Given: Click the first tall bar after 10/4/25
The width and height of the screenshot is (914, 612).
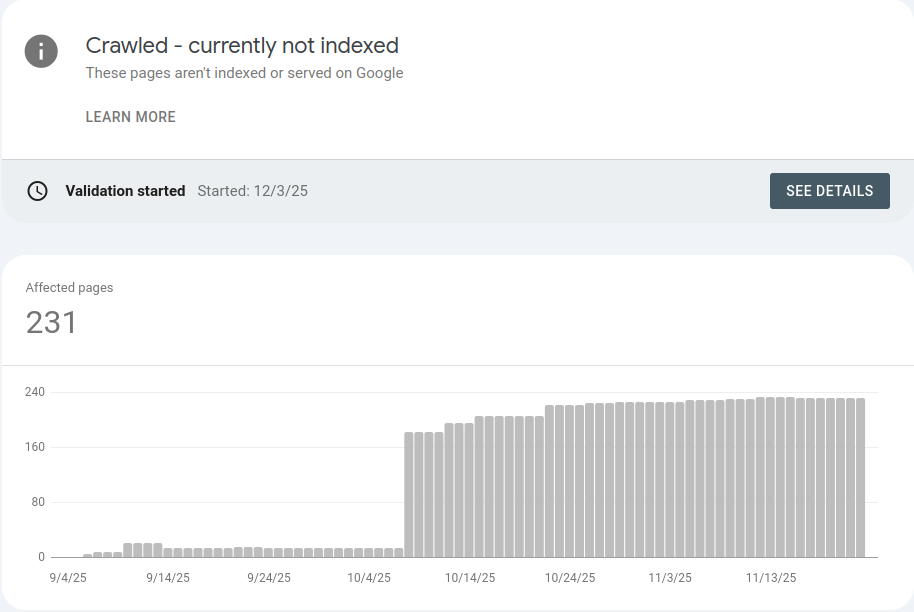Looking at the screenshot, I should [409, 495].
